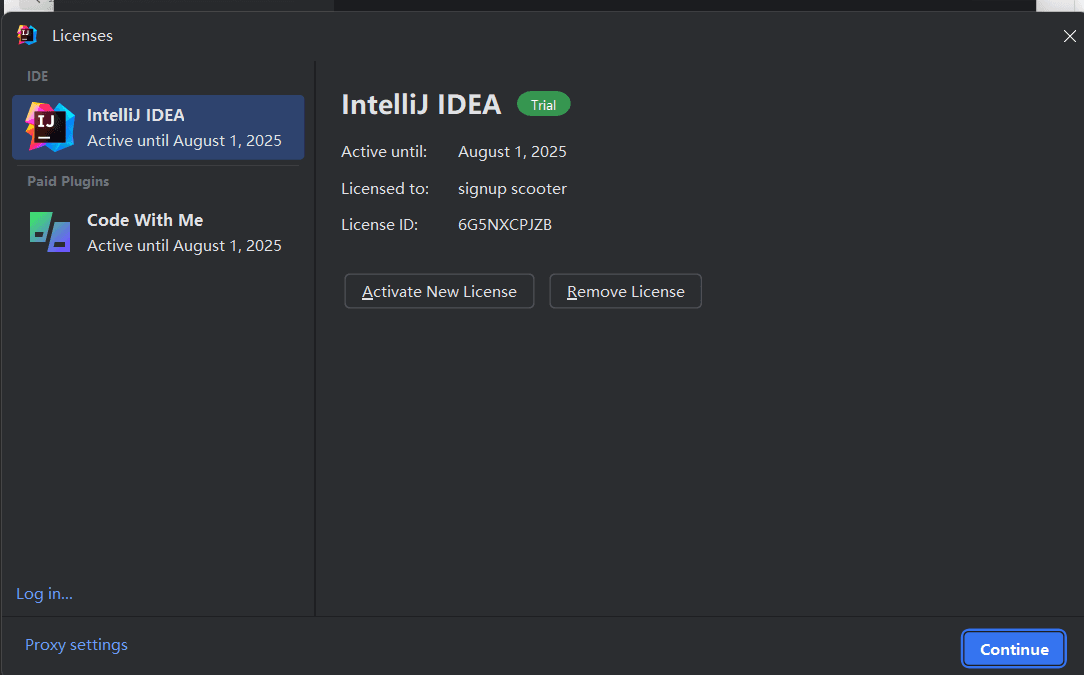Screen dimensions: 1084x675
Task: Click the licensed name signup scooter
Action: (x=512, y=189)
